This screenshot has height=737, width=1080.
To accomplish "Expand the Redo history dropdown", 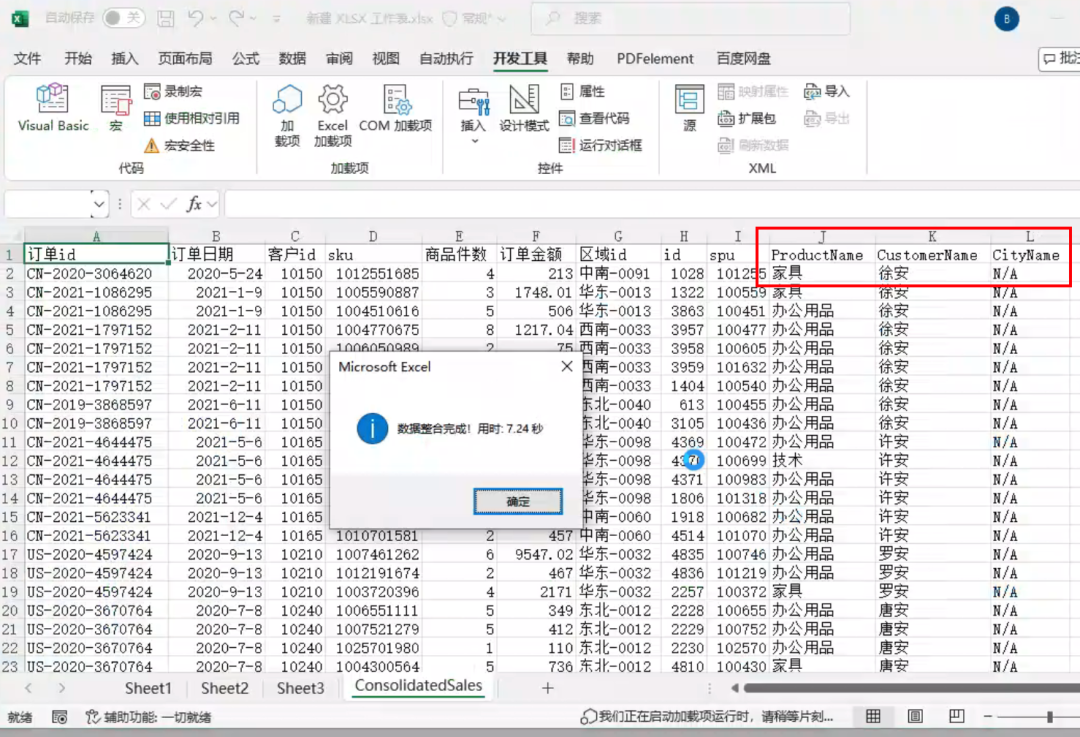I will coord(253,19).
